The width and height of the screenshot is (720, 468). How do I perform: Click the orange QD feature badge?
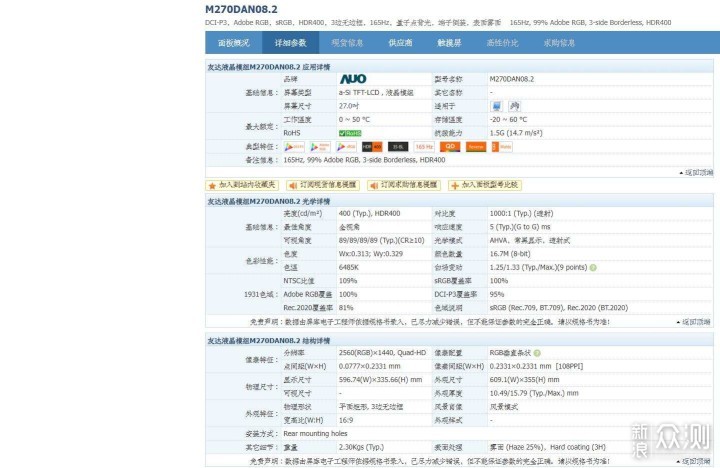coord(450,147)
